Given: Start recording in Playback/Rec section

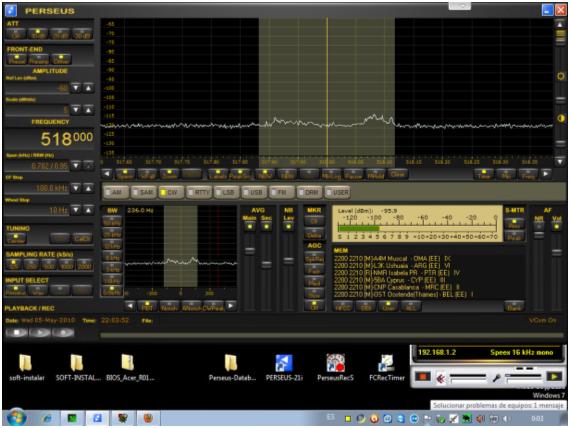Looking at the screenshot, I should pyautogui.click(x=63, y=333).
